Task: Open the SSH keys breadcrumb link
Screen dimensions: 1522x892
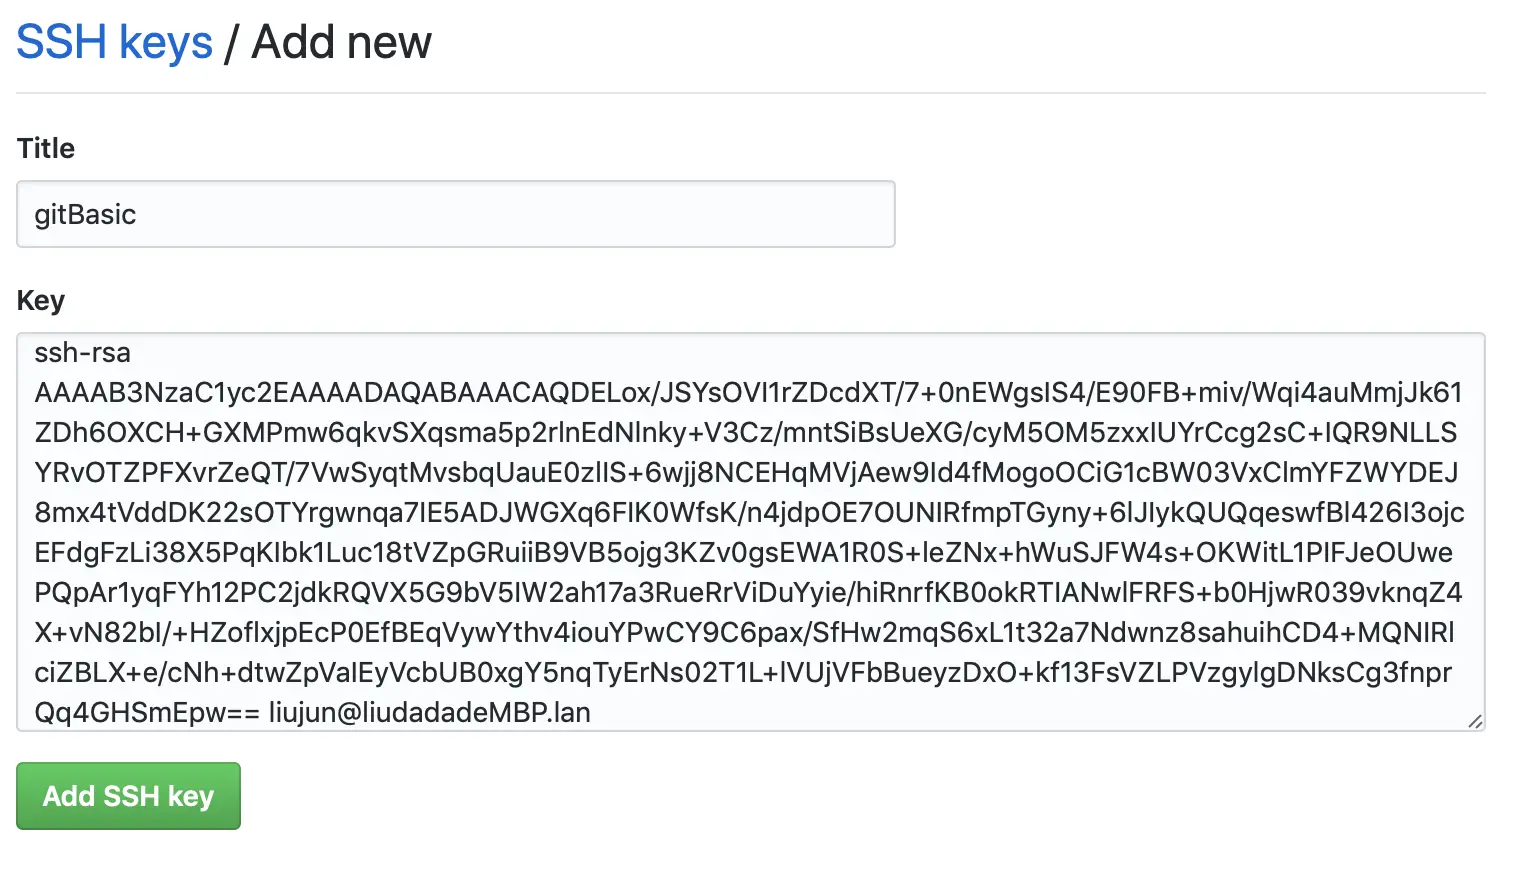Action: 114,42
